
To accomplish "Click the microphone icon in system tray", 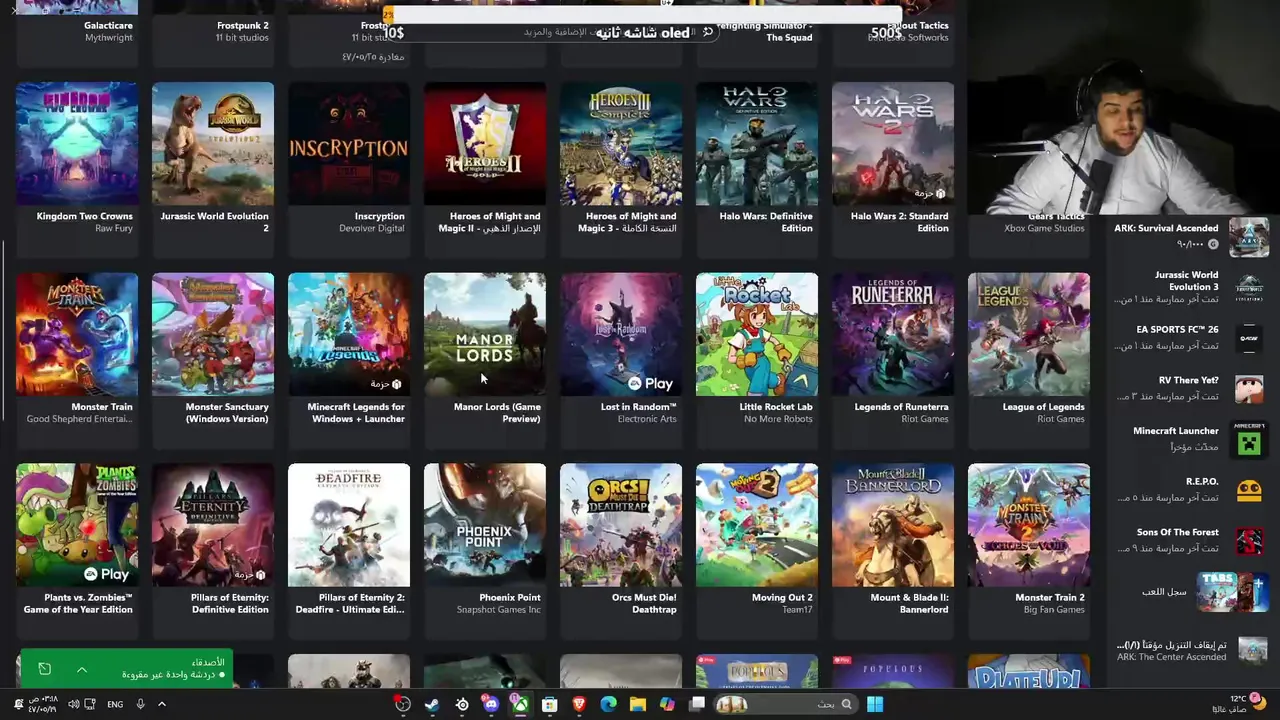I will (x=140, y=704).
